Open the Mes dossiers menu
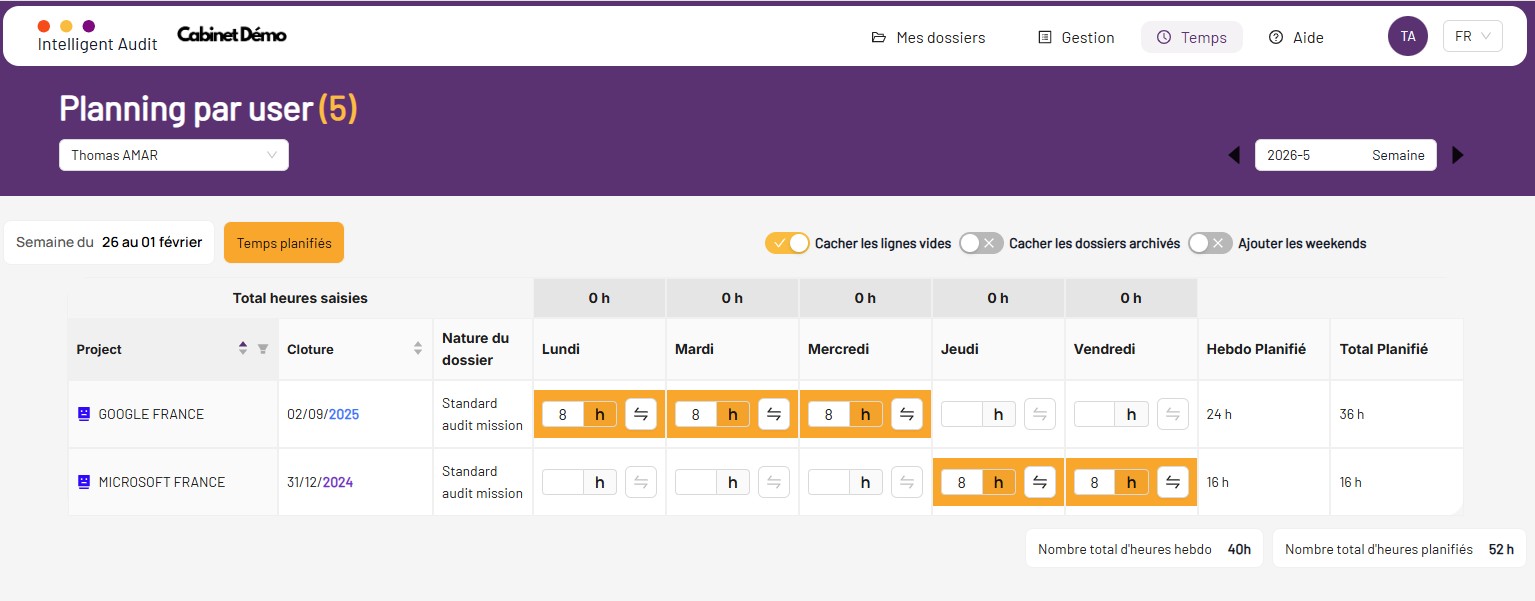1535x601 pixels. [928, 37]
